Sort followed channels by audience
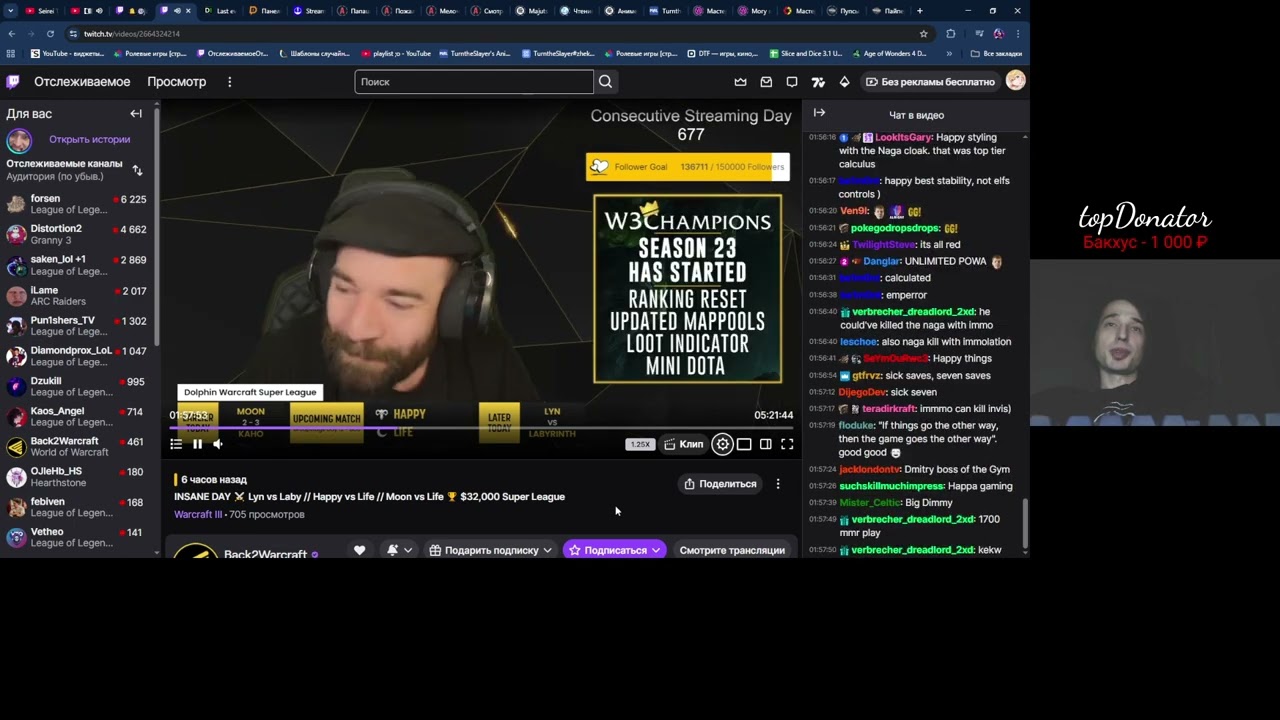 pyautogui.click(x=137, y=170)
